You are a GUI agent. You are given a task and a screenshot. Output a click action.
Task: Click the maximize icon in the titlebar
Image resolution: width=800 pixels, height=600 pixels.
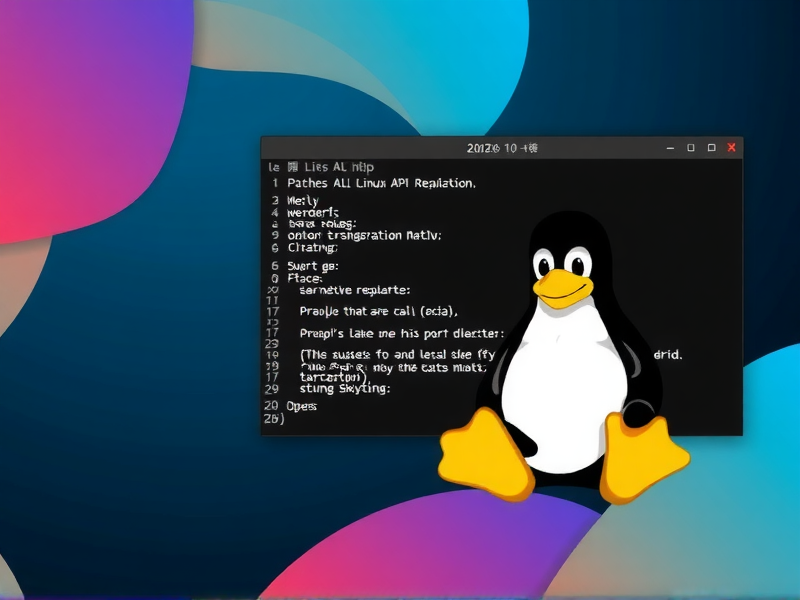pyautogui.click(x=711, y=146)
